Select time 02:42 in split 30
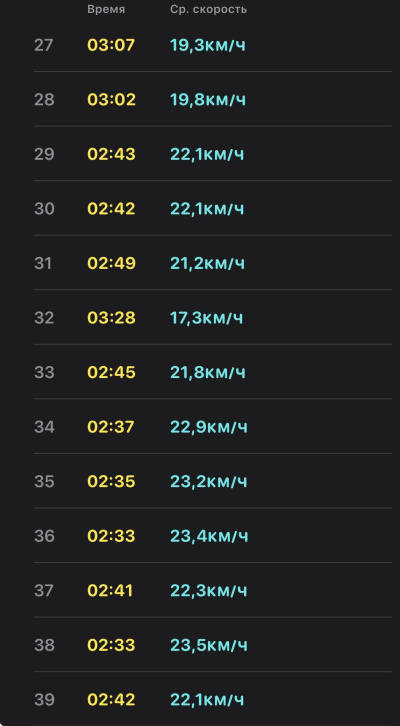Screen dimensions: 400x726 112,209
